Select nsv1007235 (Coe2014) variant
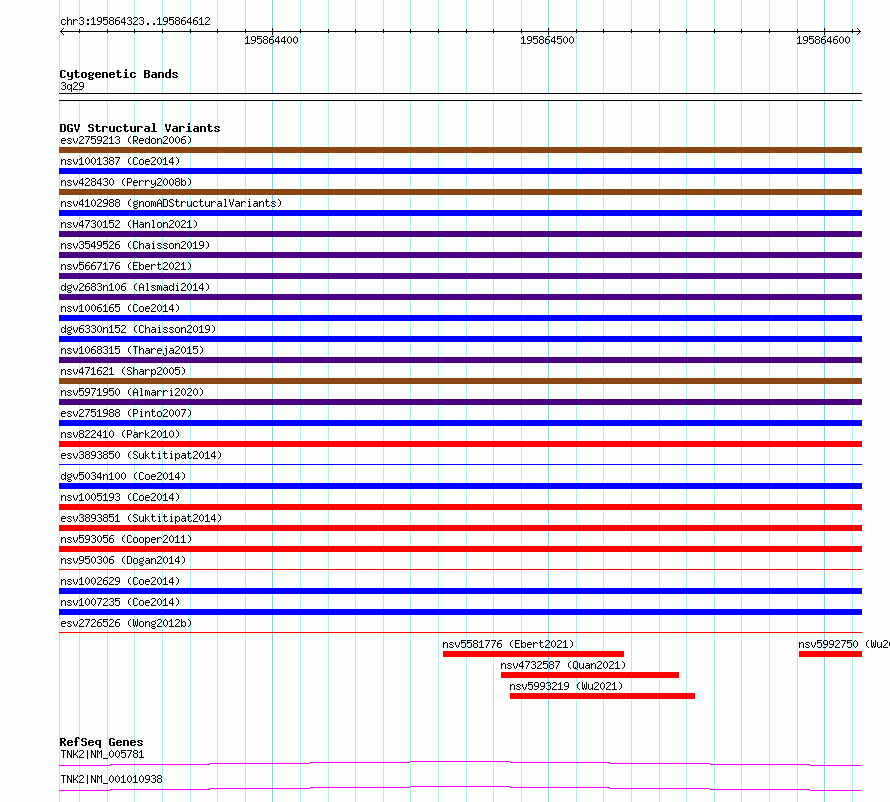The height and width of the screenshot is (802, 890). (x=120, y=602)
